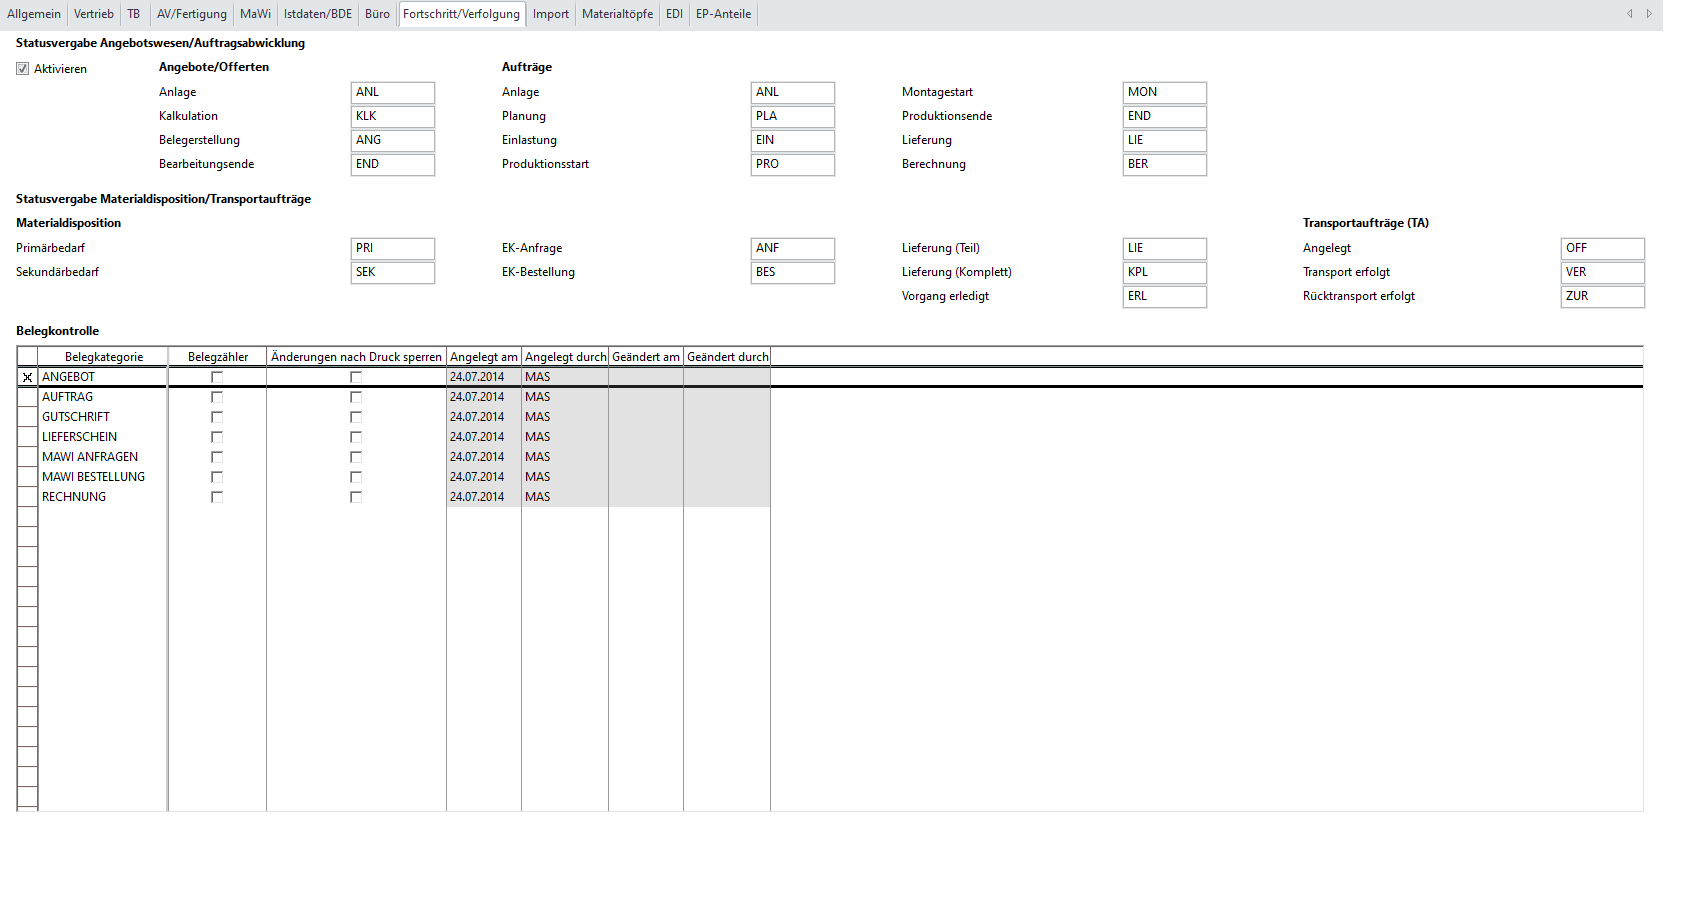Tick Änderungen nach Druck sperren for RECHNUNG
This screenshot has width=1687, height=897.
click(x=356, y=497)
